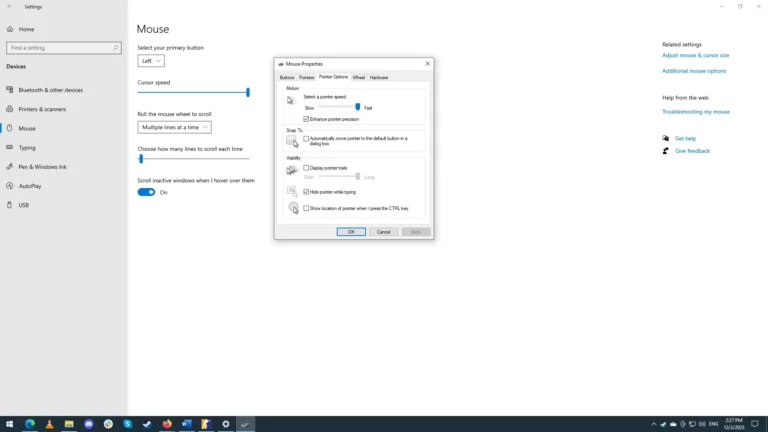Image resolution: width=768 pixels, height=432 pixels.
Task: Select the Pointer Options tab
Action: [x=334, y=77]
